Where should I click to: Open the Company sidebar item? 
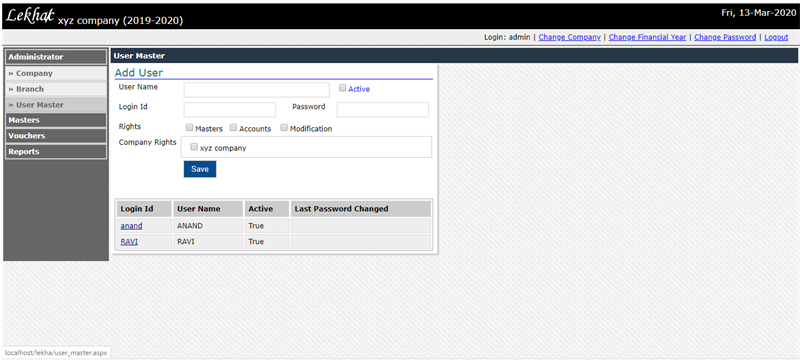56,73
